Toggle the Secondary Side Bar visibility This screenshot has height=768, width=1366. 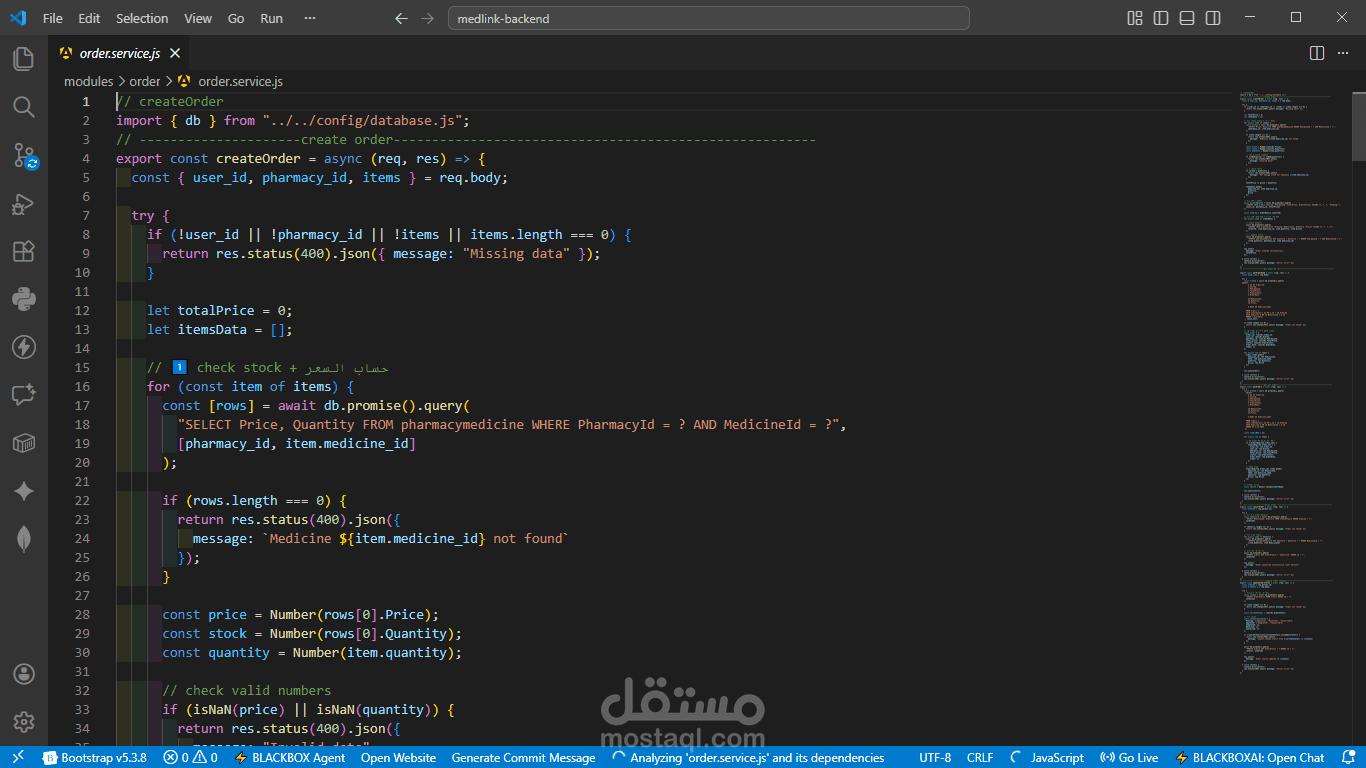1213,18
